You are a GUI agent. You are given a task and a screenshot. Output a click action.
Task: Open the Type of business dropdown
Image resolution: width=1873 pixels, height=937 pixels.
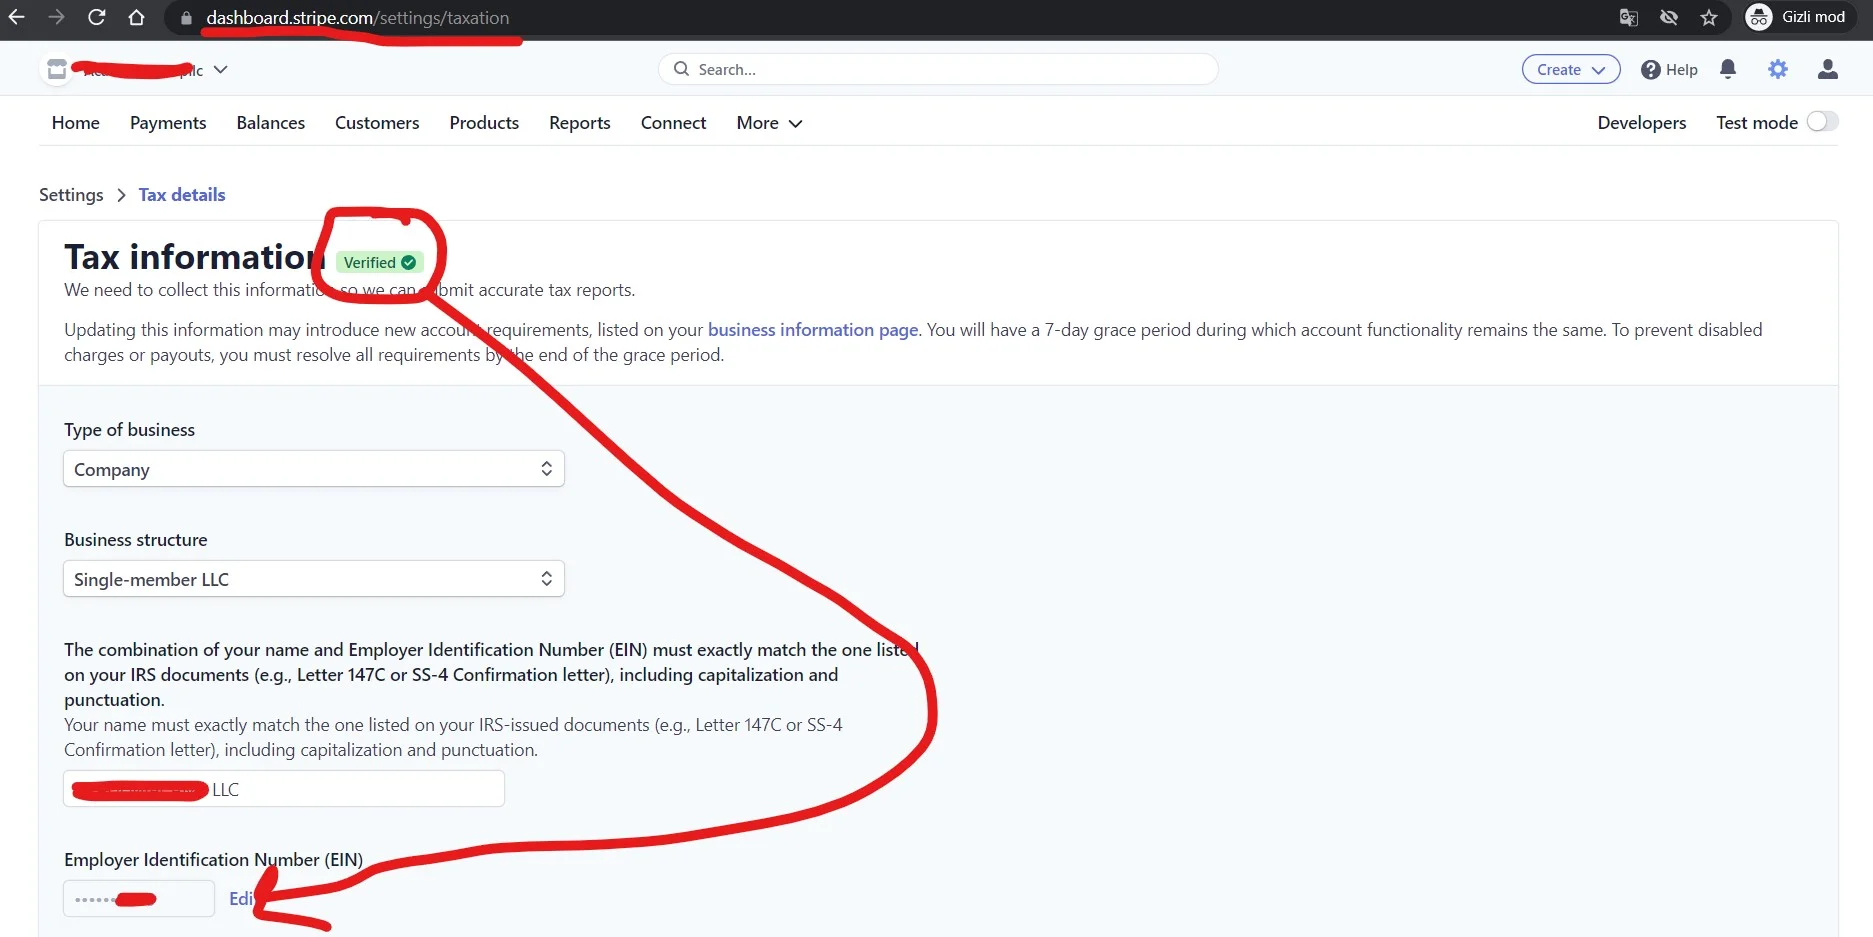pyautogui.click(x=313, y=469)
